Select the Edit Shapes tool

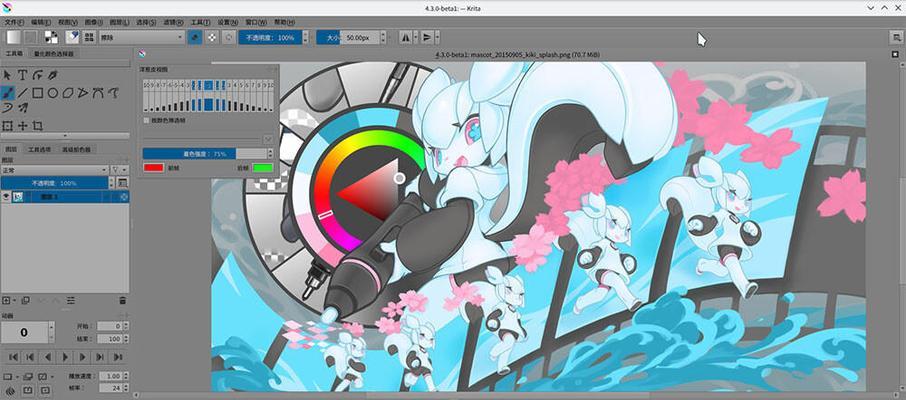pos(38,75)
